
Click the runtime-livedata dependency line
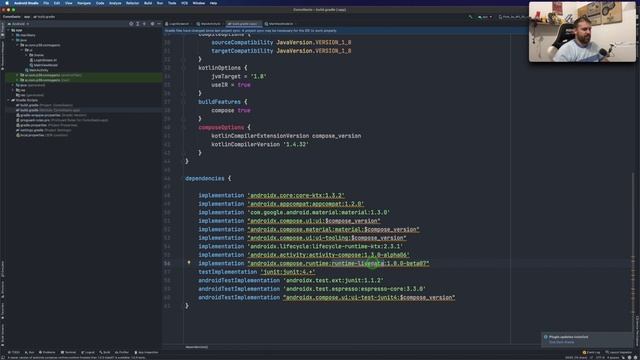(313, 263)
